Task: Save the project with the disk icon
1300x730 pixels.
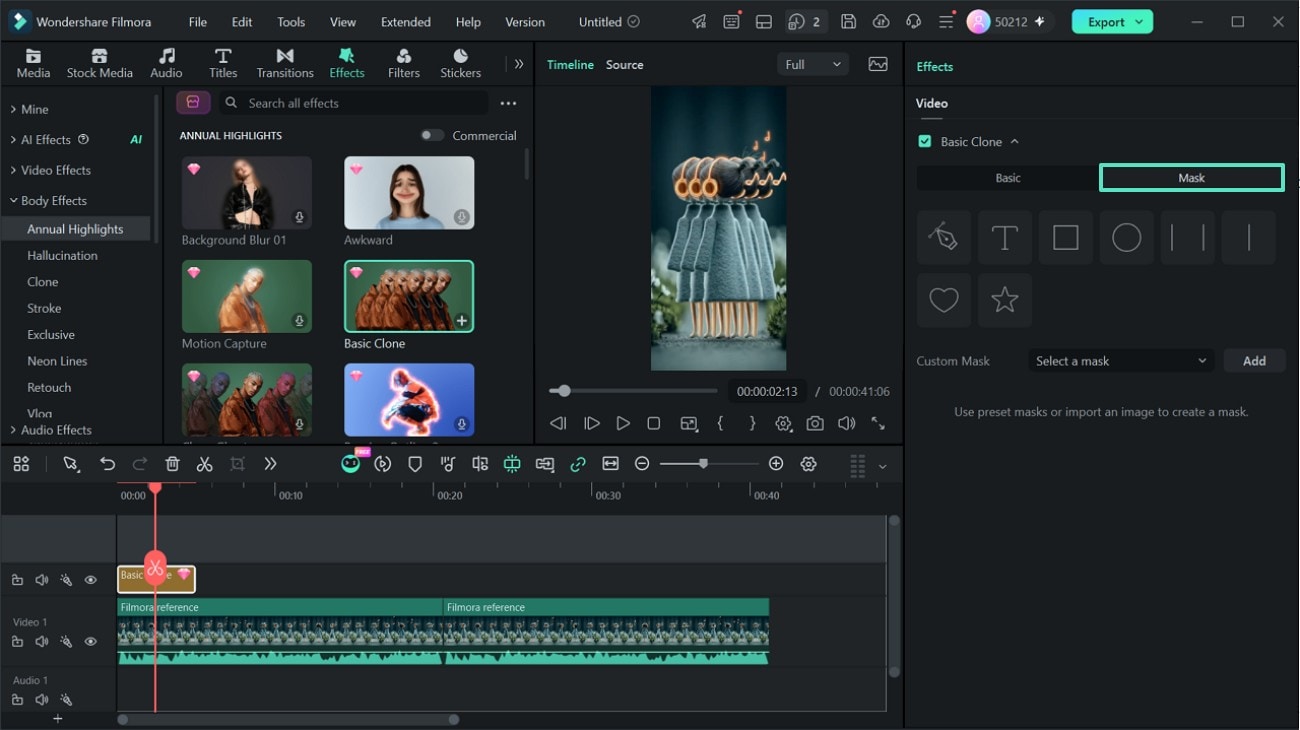Action: [x=848, y=22]
